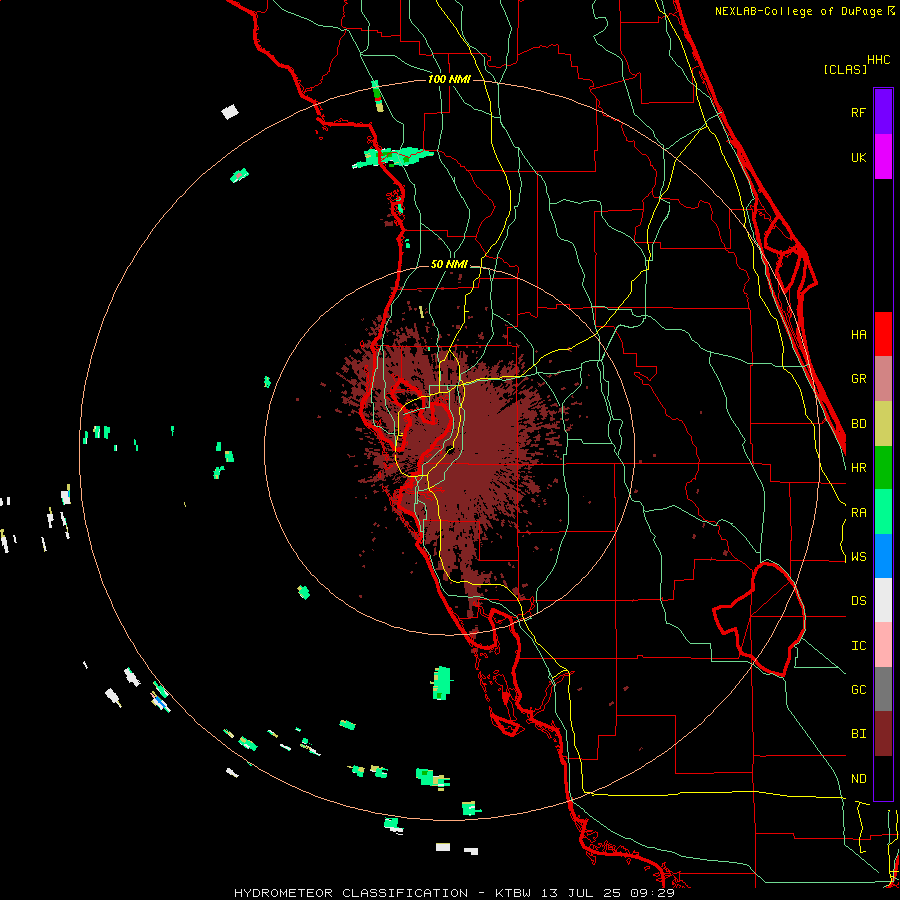This screenshot has width=900, height=900.
Task: Click the HA legend label
Action: pos(858,335)
